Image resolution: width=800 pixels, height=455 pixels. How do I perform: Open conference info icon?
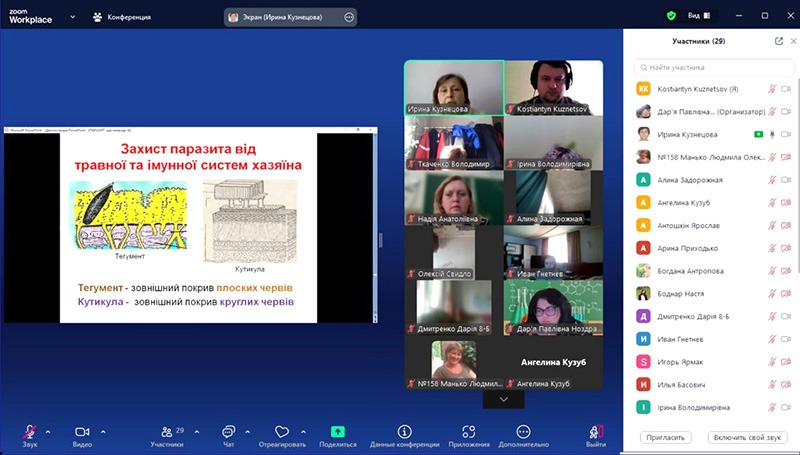[x=404, y=431]
